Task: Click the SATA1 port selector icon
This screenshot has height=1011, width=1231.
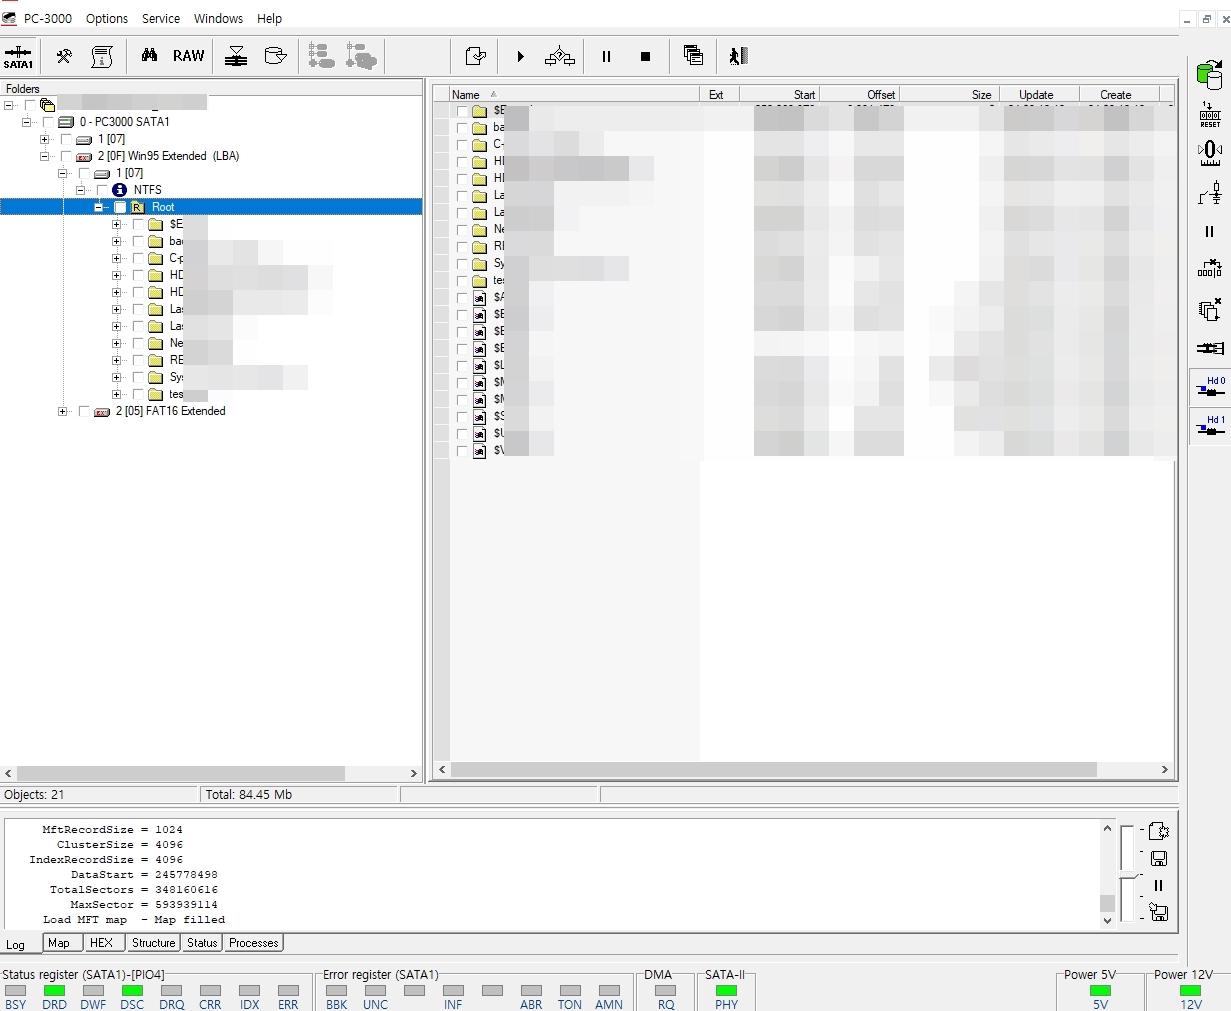Action: coord(18,56)
